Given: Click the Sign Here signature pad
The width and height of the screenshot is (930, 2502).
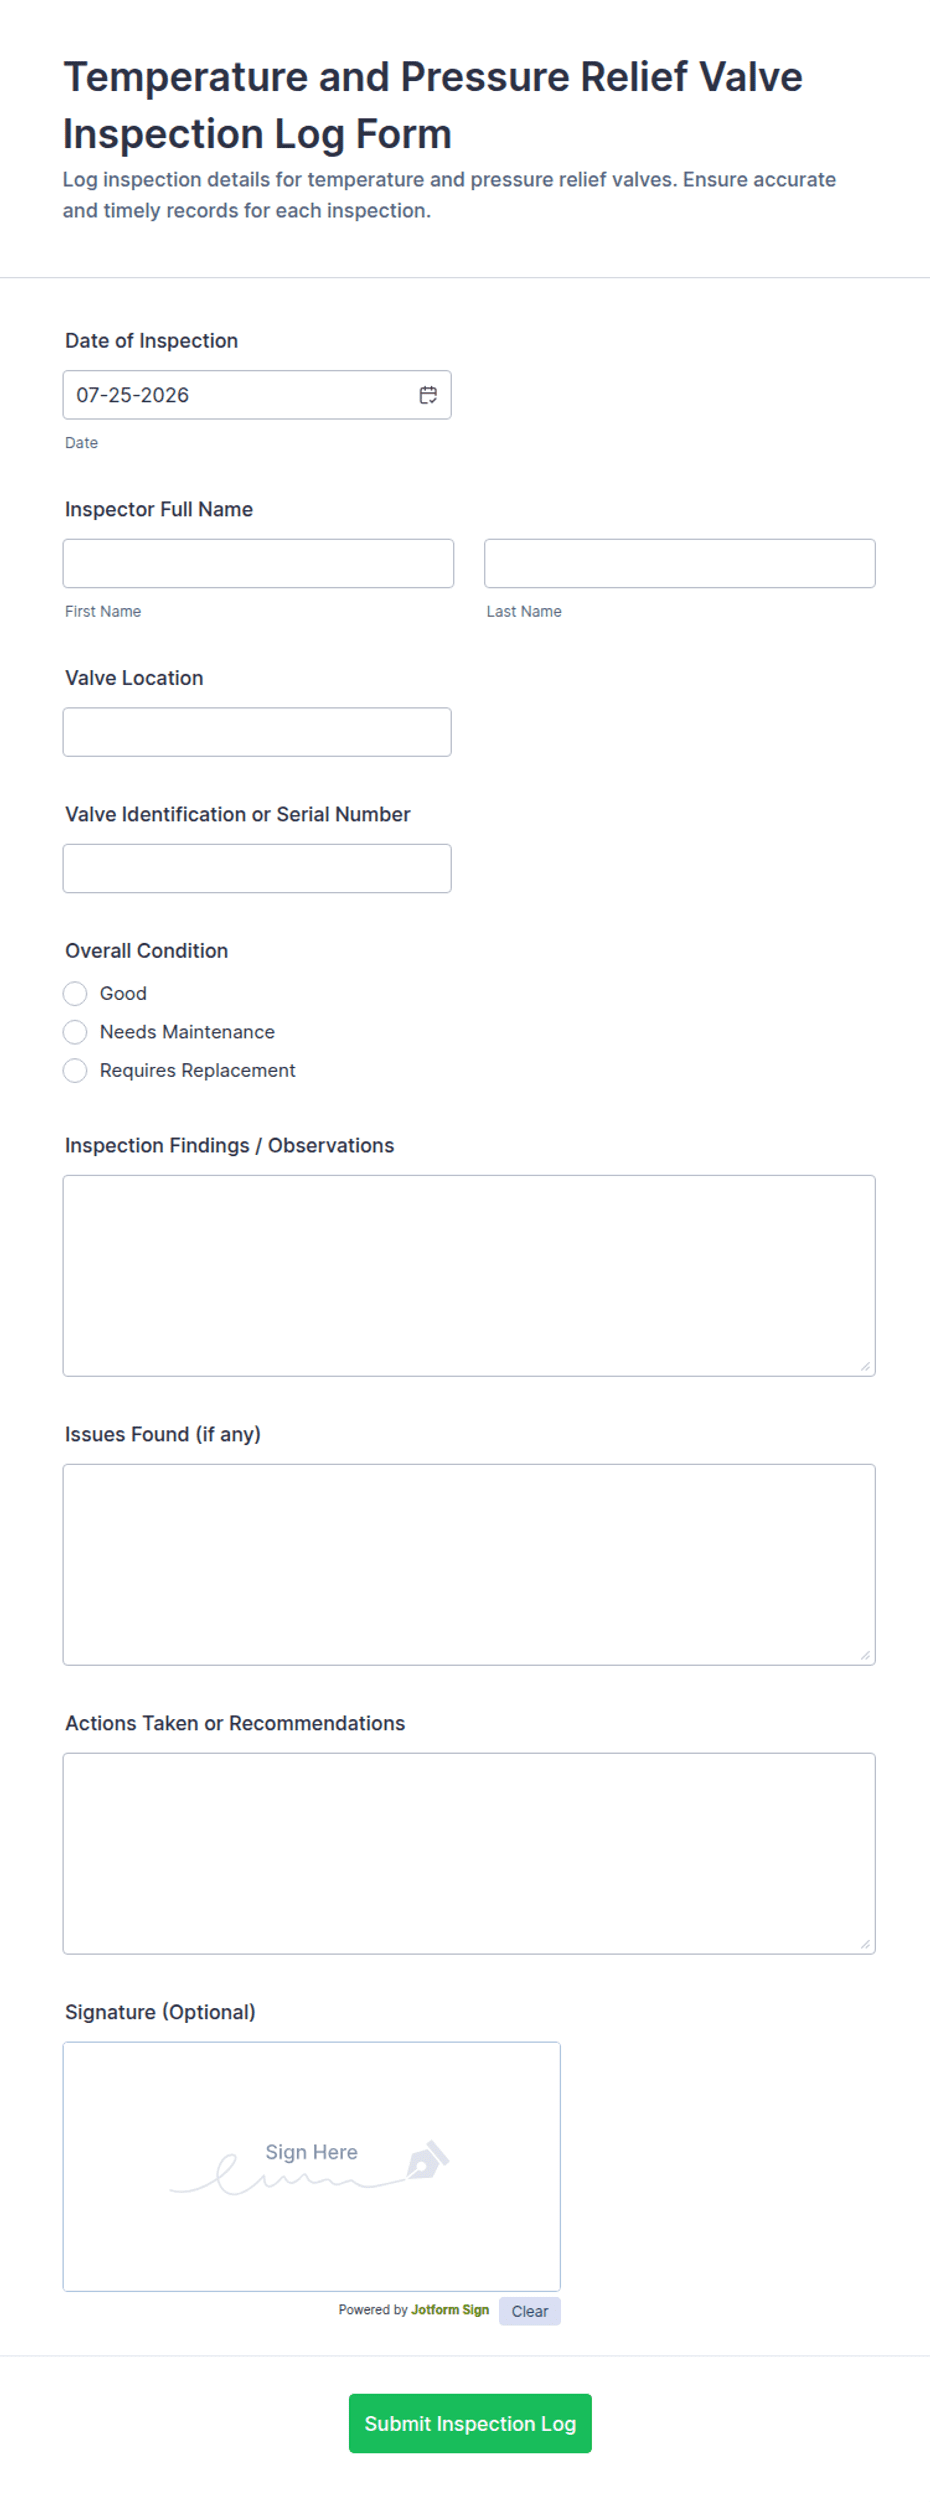Looking at the screenshot, I should pos(312,2166).
